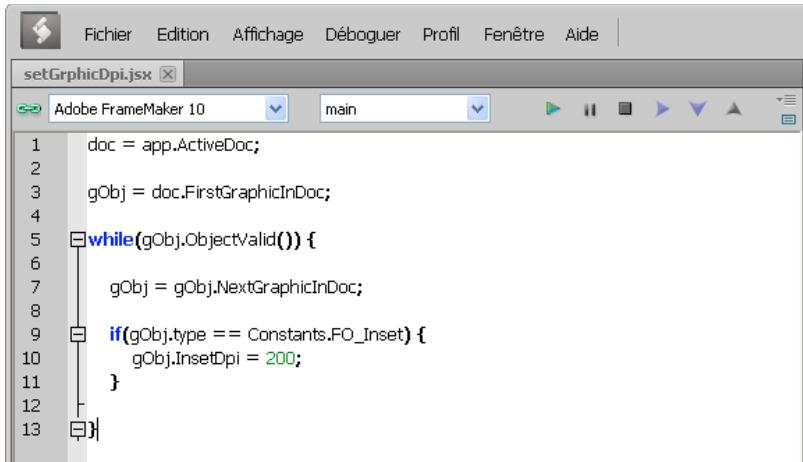The image size is (803, 462).
Task: Pause script execution
Action: pyautogui.click(x=589, y=109)
